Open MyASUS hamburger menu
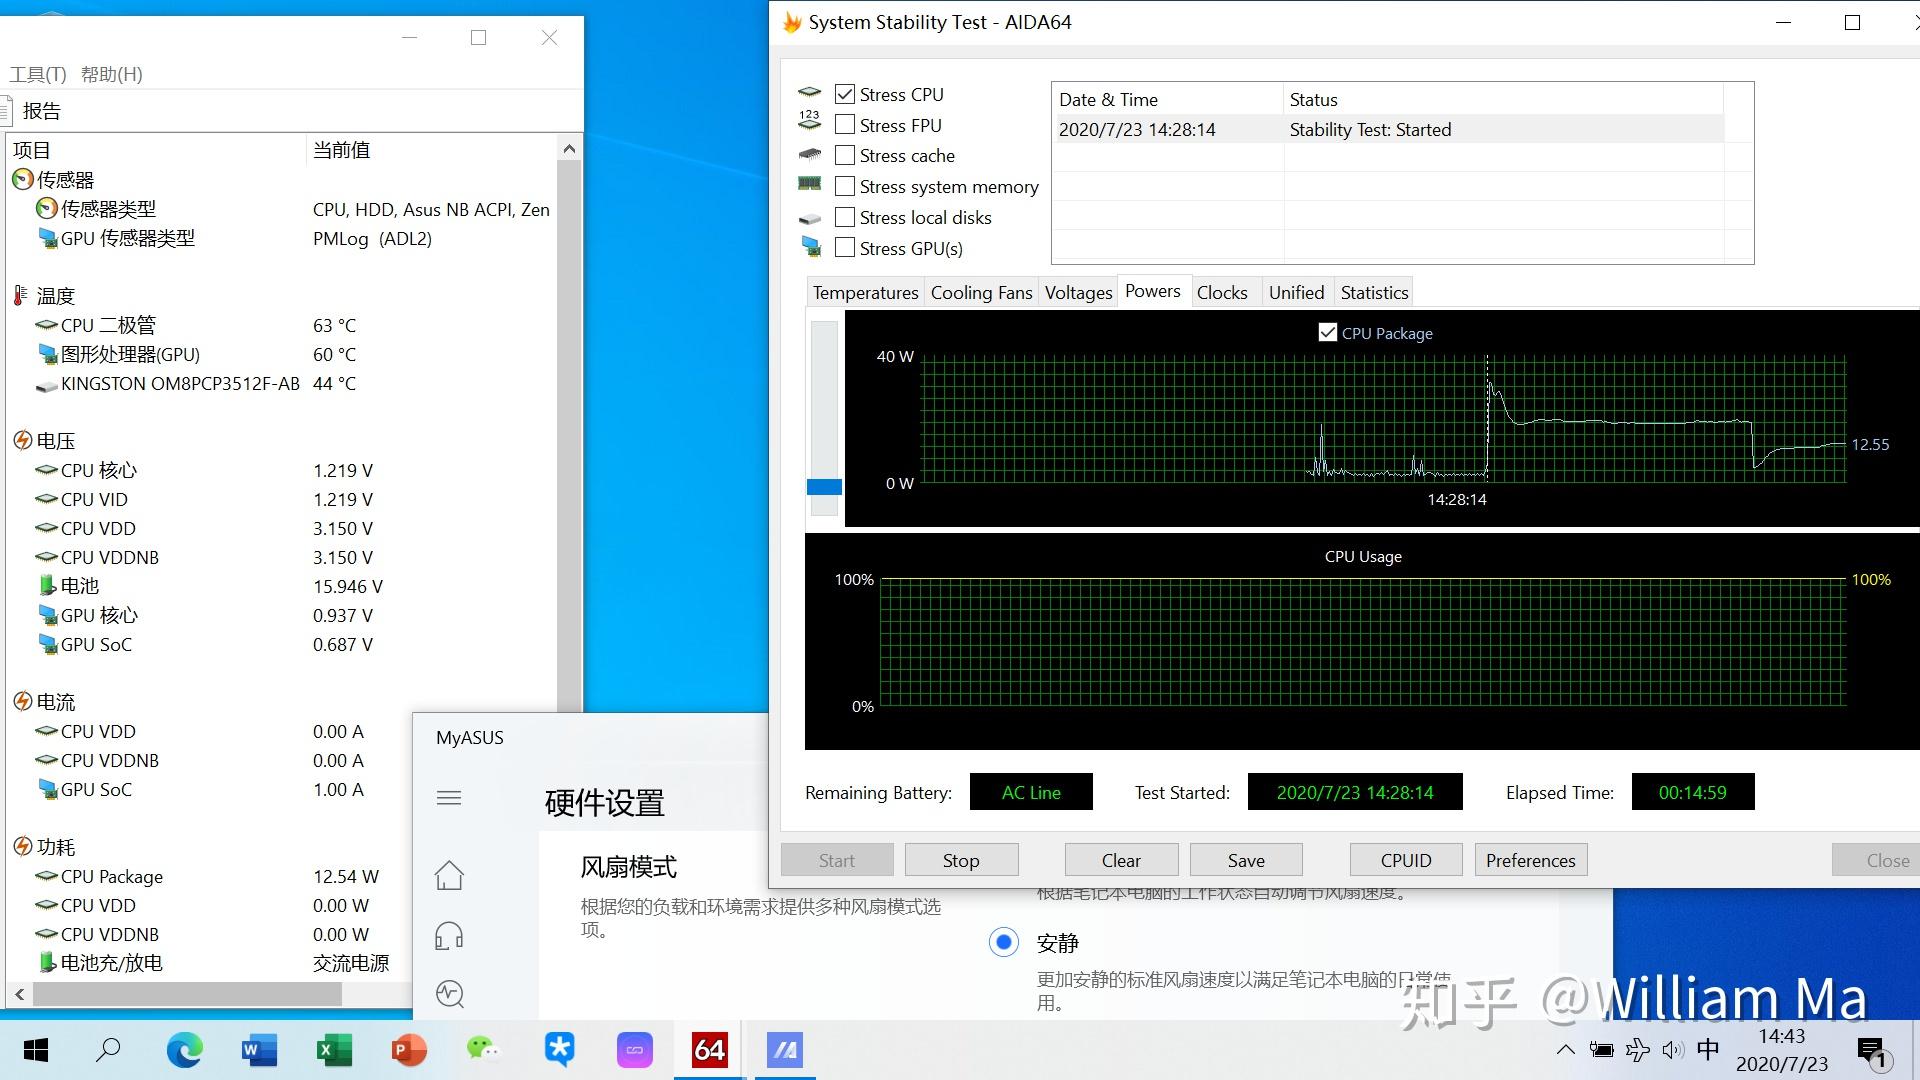 (449, 798)
